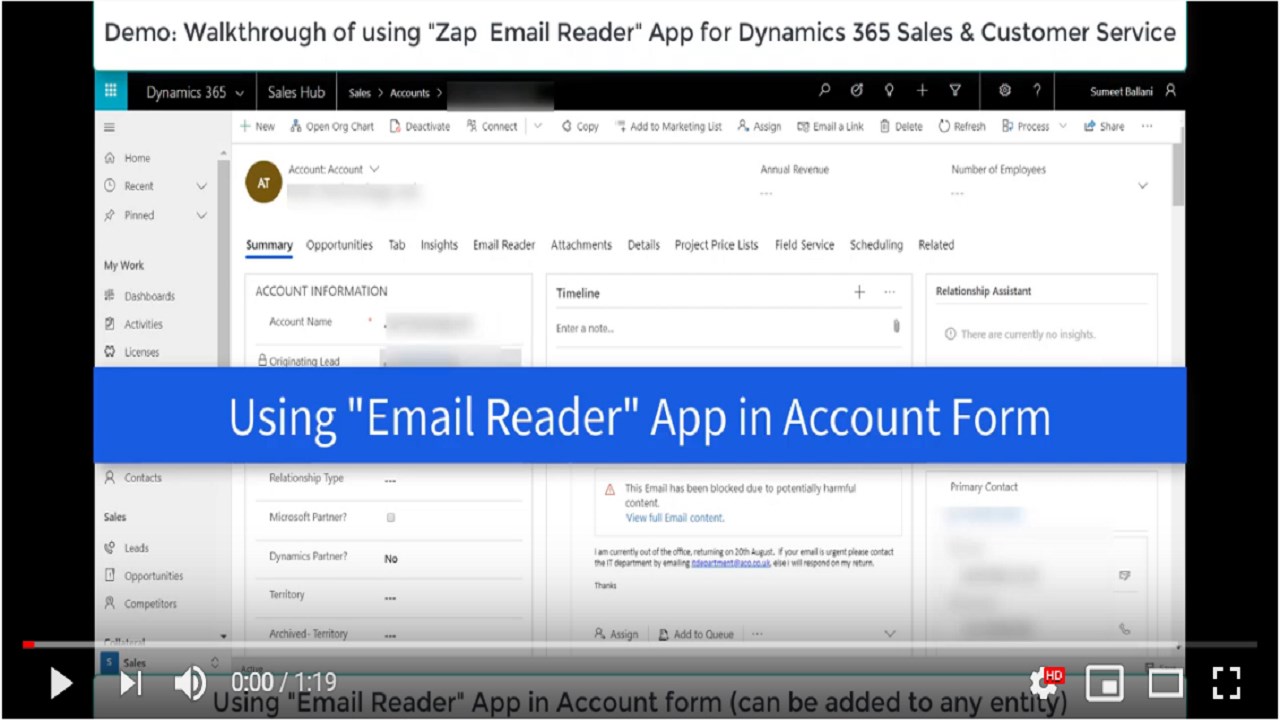
Task: Expand header fields chevron
Action: [x=1143, y=186]
